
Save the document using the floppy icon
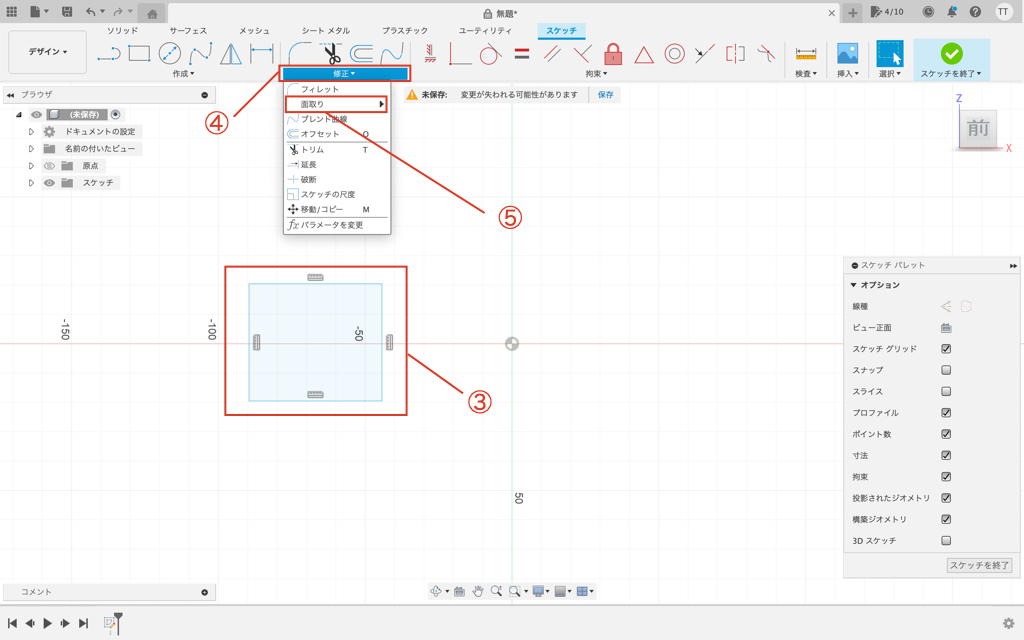coord(67,12)
